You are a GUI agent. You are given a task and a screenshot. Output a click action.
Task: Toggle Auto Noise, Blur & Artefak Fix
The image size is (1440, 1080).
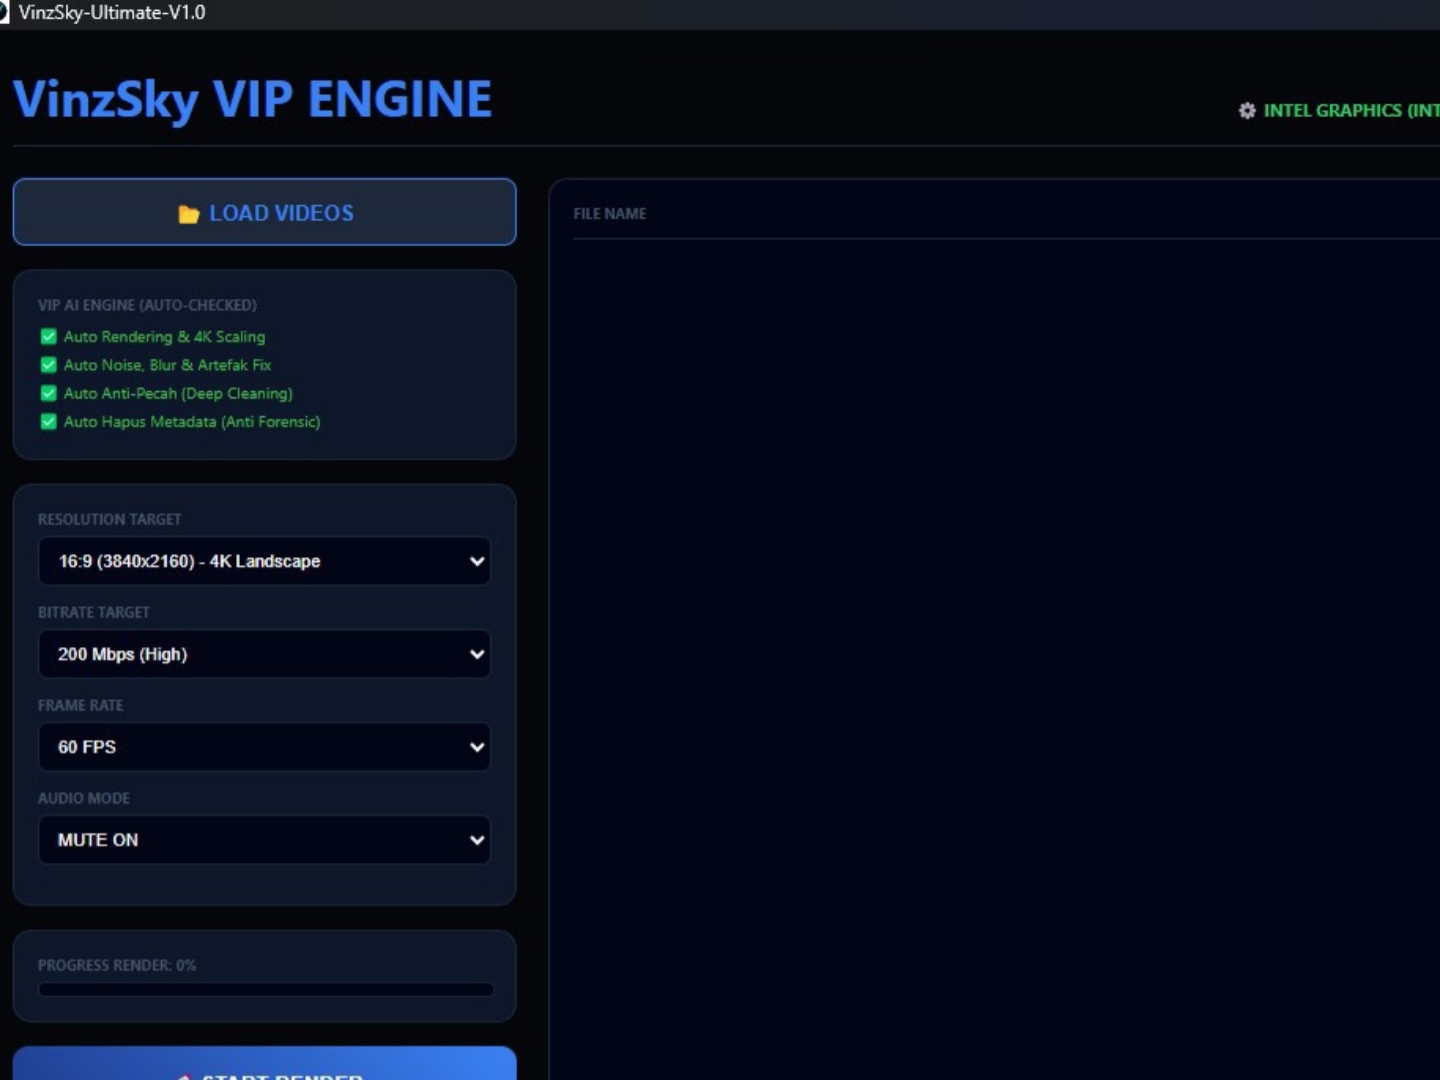point(48,365)
